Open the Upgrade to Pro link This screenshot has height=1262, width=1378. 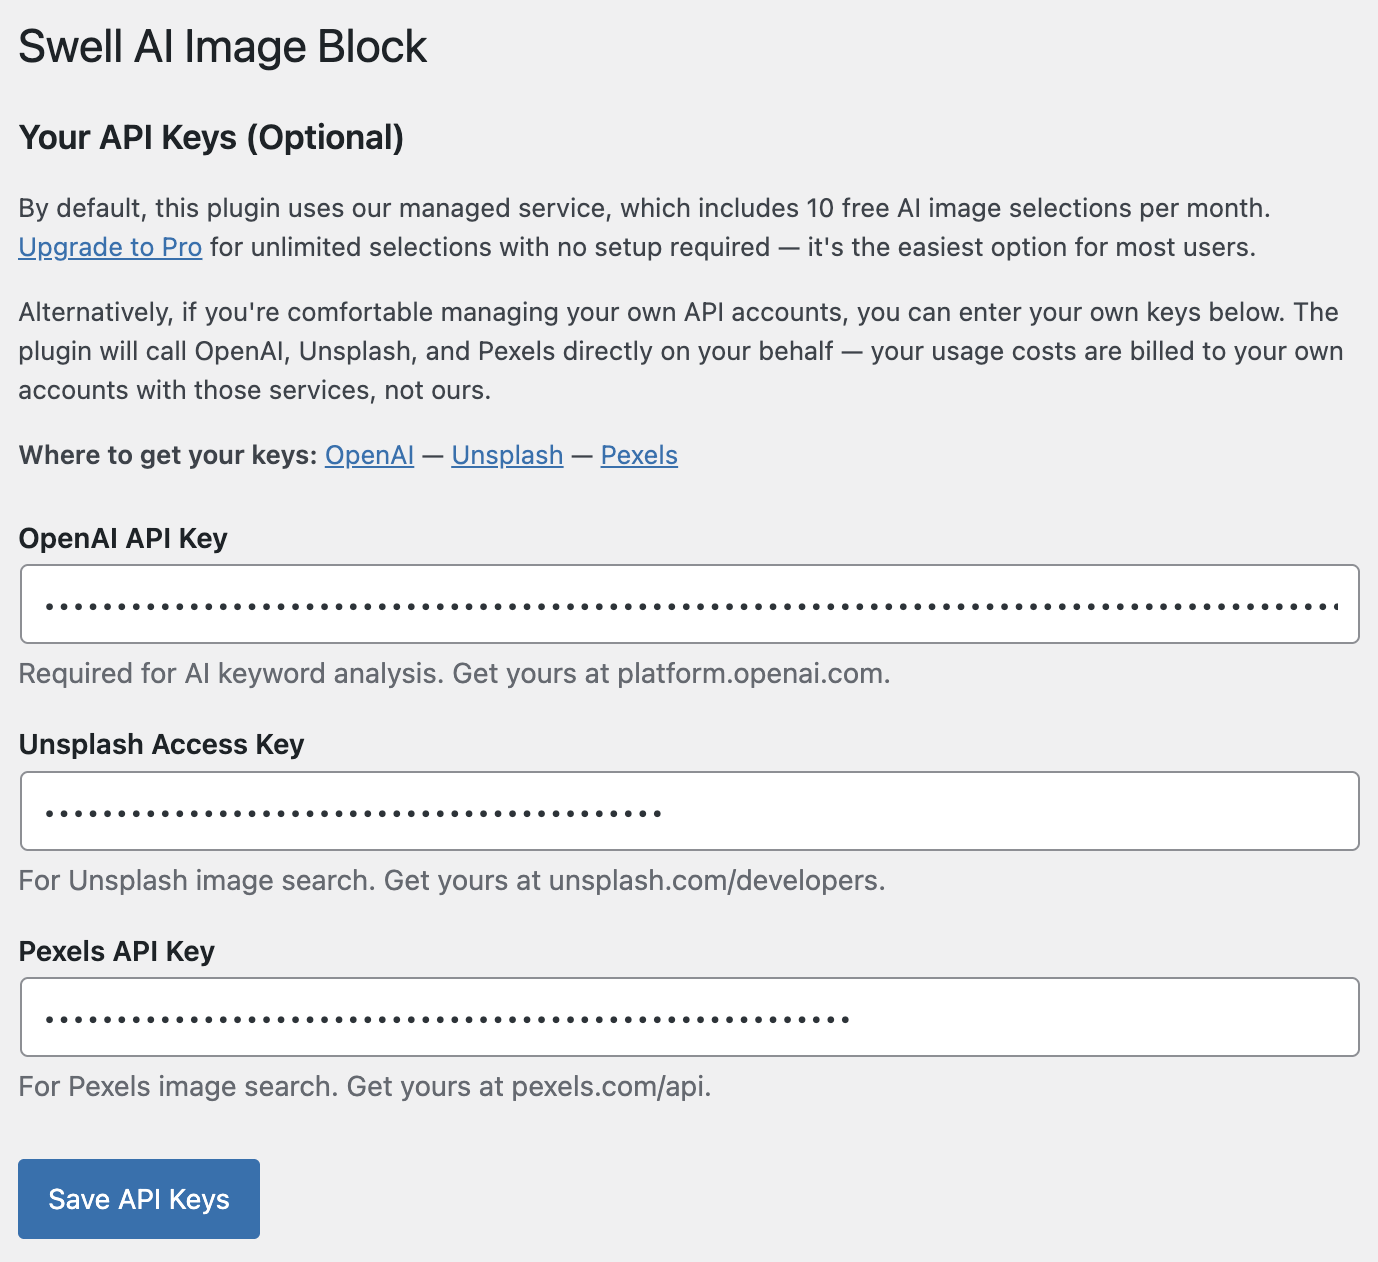tap(109, 247)
